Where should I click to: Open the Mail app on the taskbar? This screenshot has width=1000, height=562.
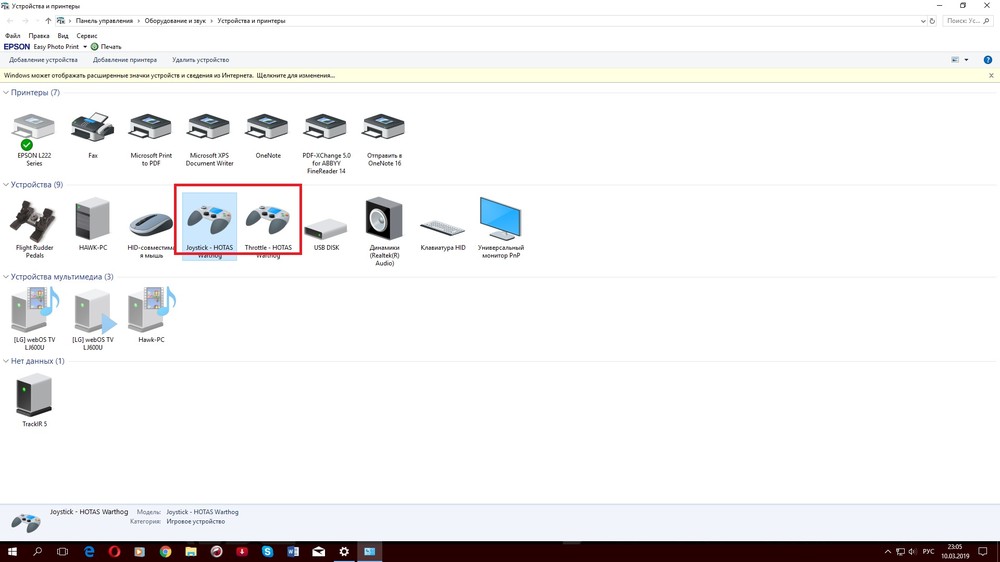tap(318, 551)
